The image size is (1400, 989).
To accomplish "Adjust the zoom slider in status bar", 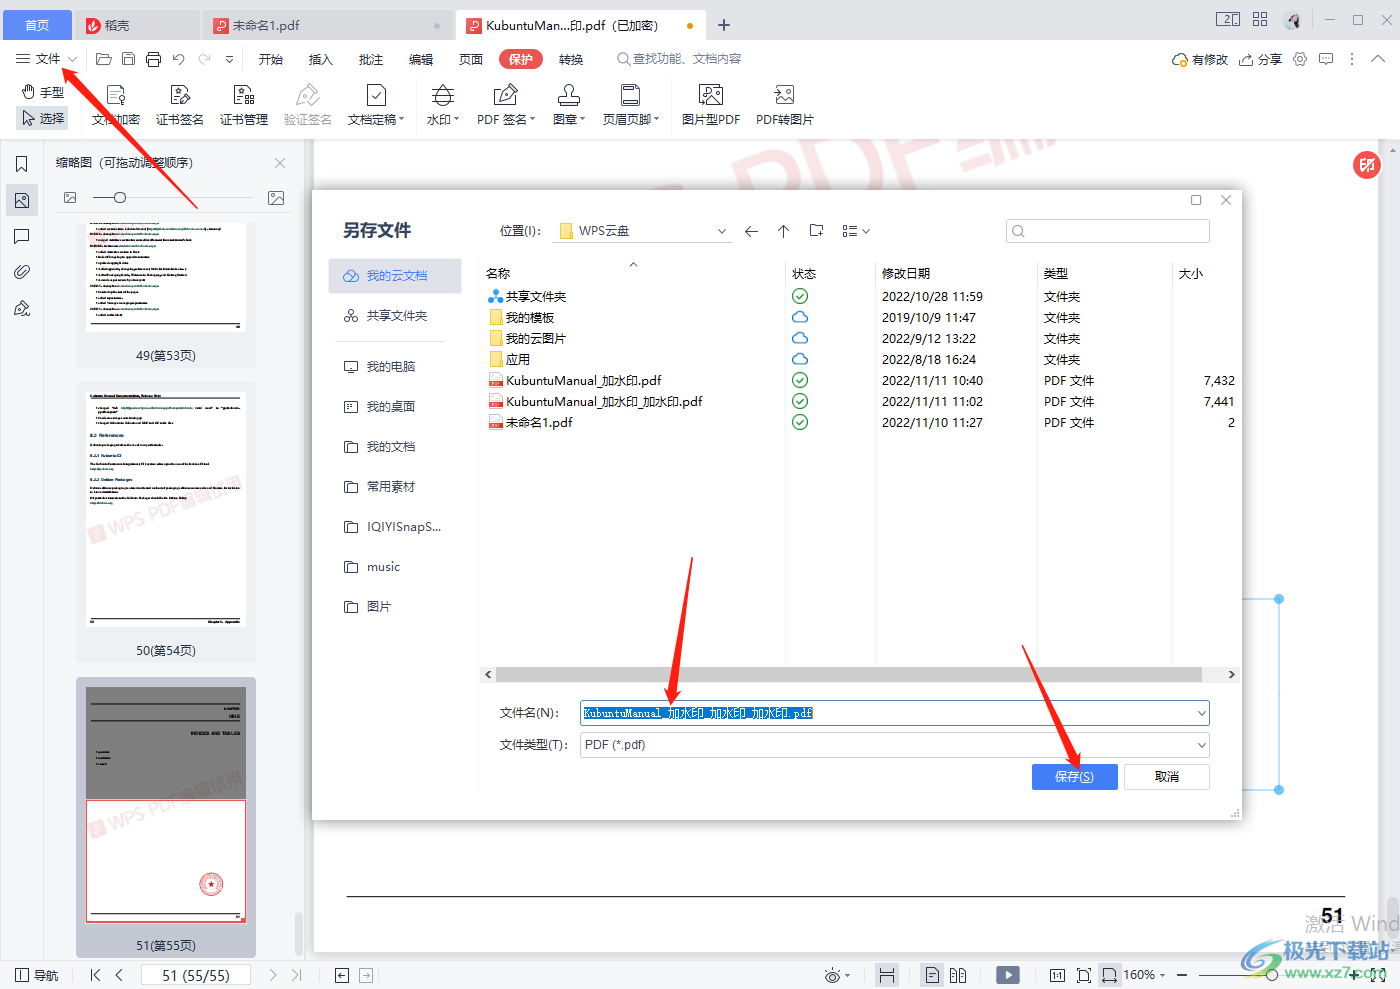I will pos(1272,975).
